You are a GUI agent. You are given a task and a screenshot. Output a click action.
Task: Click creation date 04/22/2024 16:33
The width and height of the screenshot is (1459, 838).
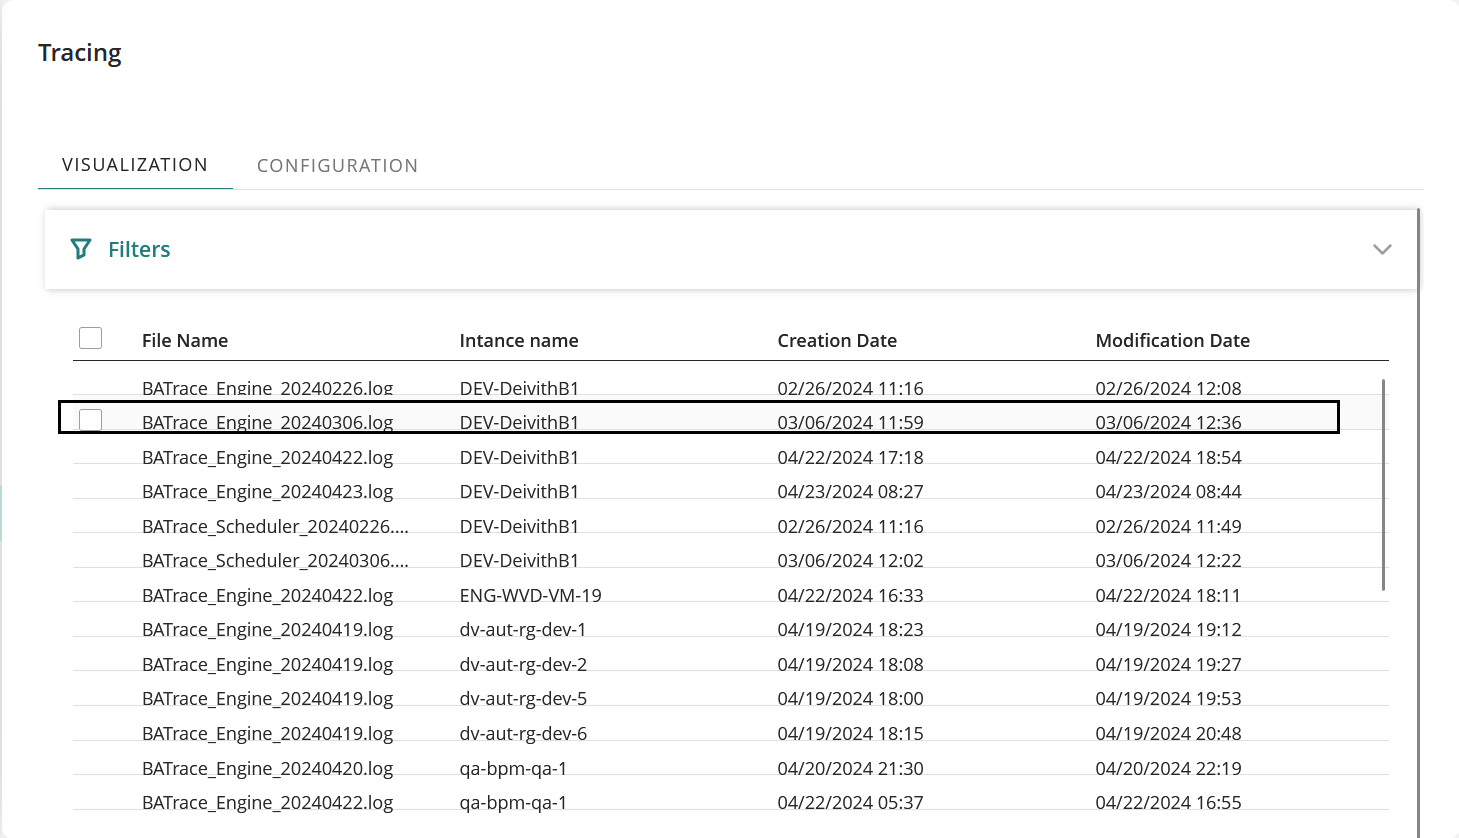[x=851, y=595]
